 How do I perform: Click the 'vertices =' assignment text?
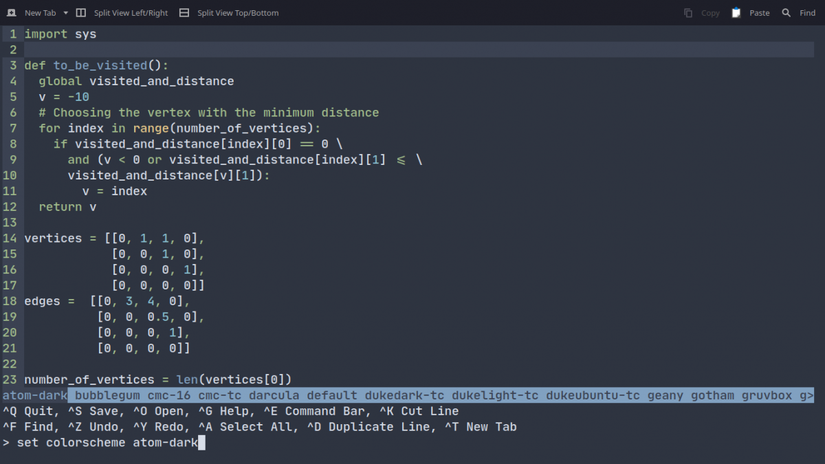[x=61, y=238]
